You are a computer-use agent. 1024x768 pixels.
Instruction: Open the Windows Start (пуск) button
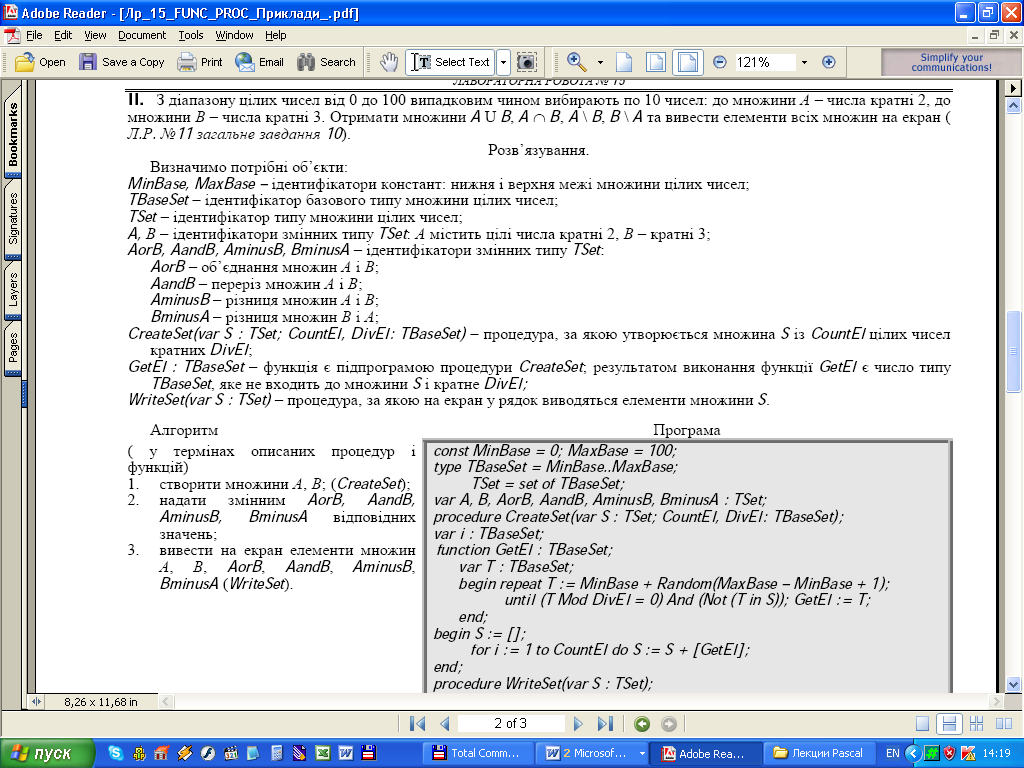tap(47, 753)
